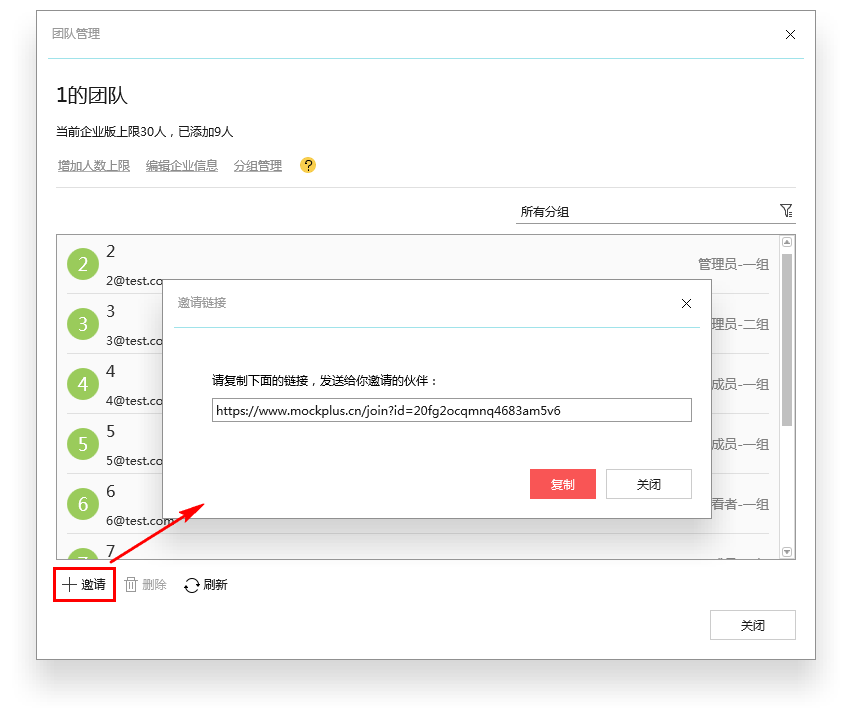Open the edit company info (编辑企业信息) link
Screen dimensions: 852x724
(182, 166)
